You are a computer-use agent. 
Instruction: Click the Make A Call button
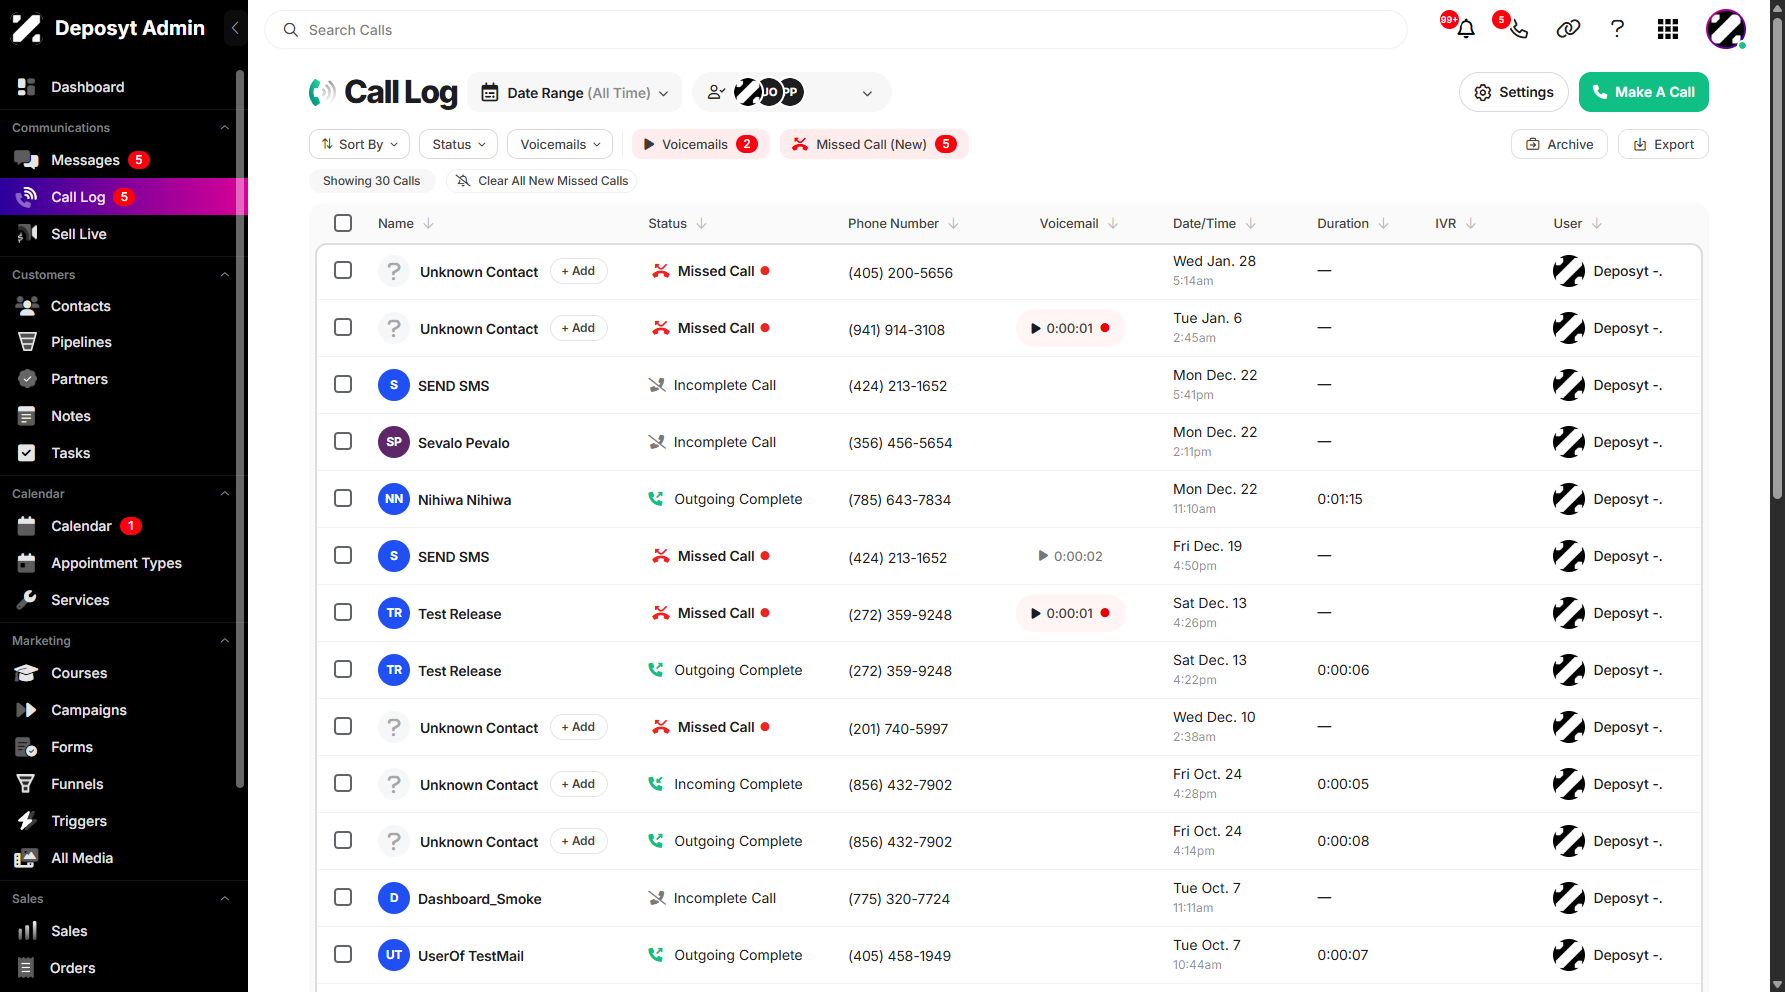pyautogui.click(x=1643, y=92)
